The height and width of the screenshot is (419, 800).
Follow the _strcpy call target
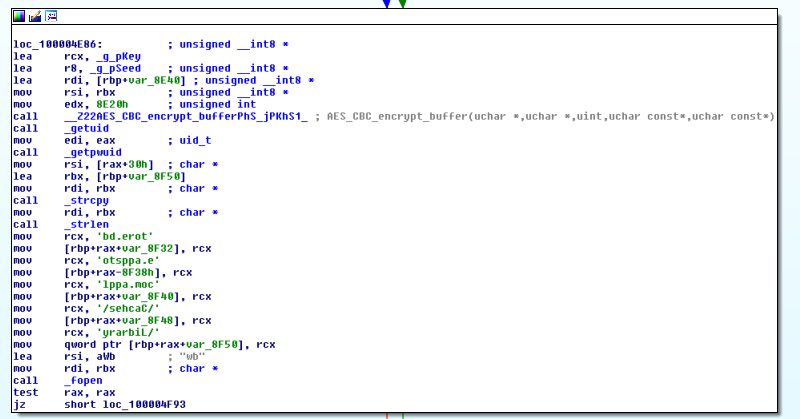pos(86,201)
